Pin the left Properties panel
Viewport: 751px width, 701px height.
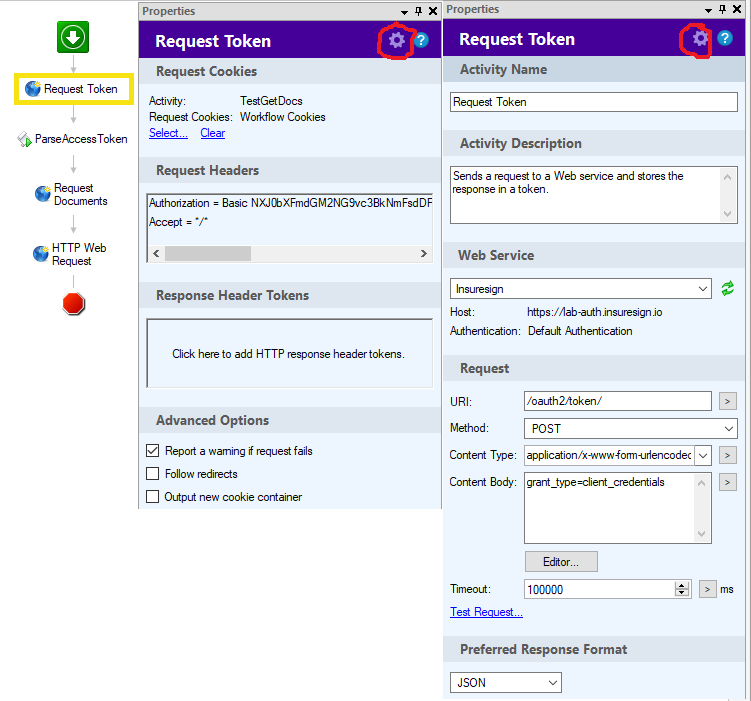(x=419, y=11)
